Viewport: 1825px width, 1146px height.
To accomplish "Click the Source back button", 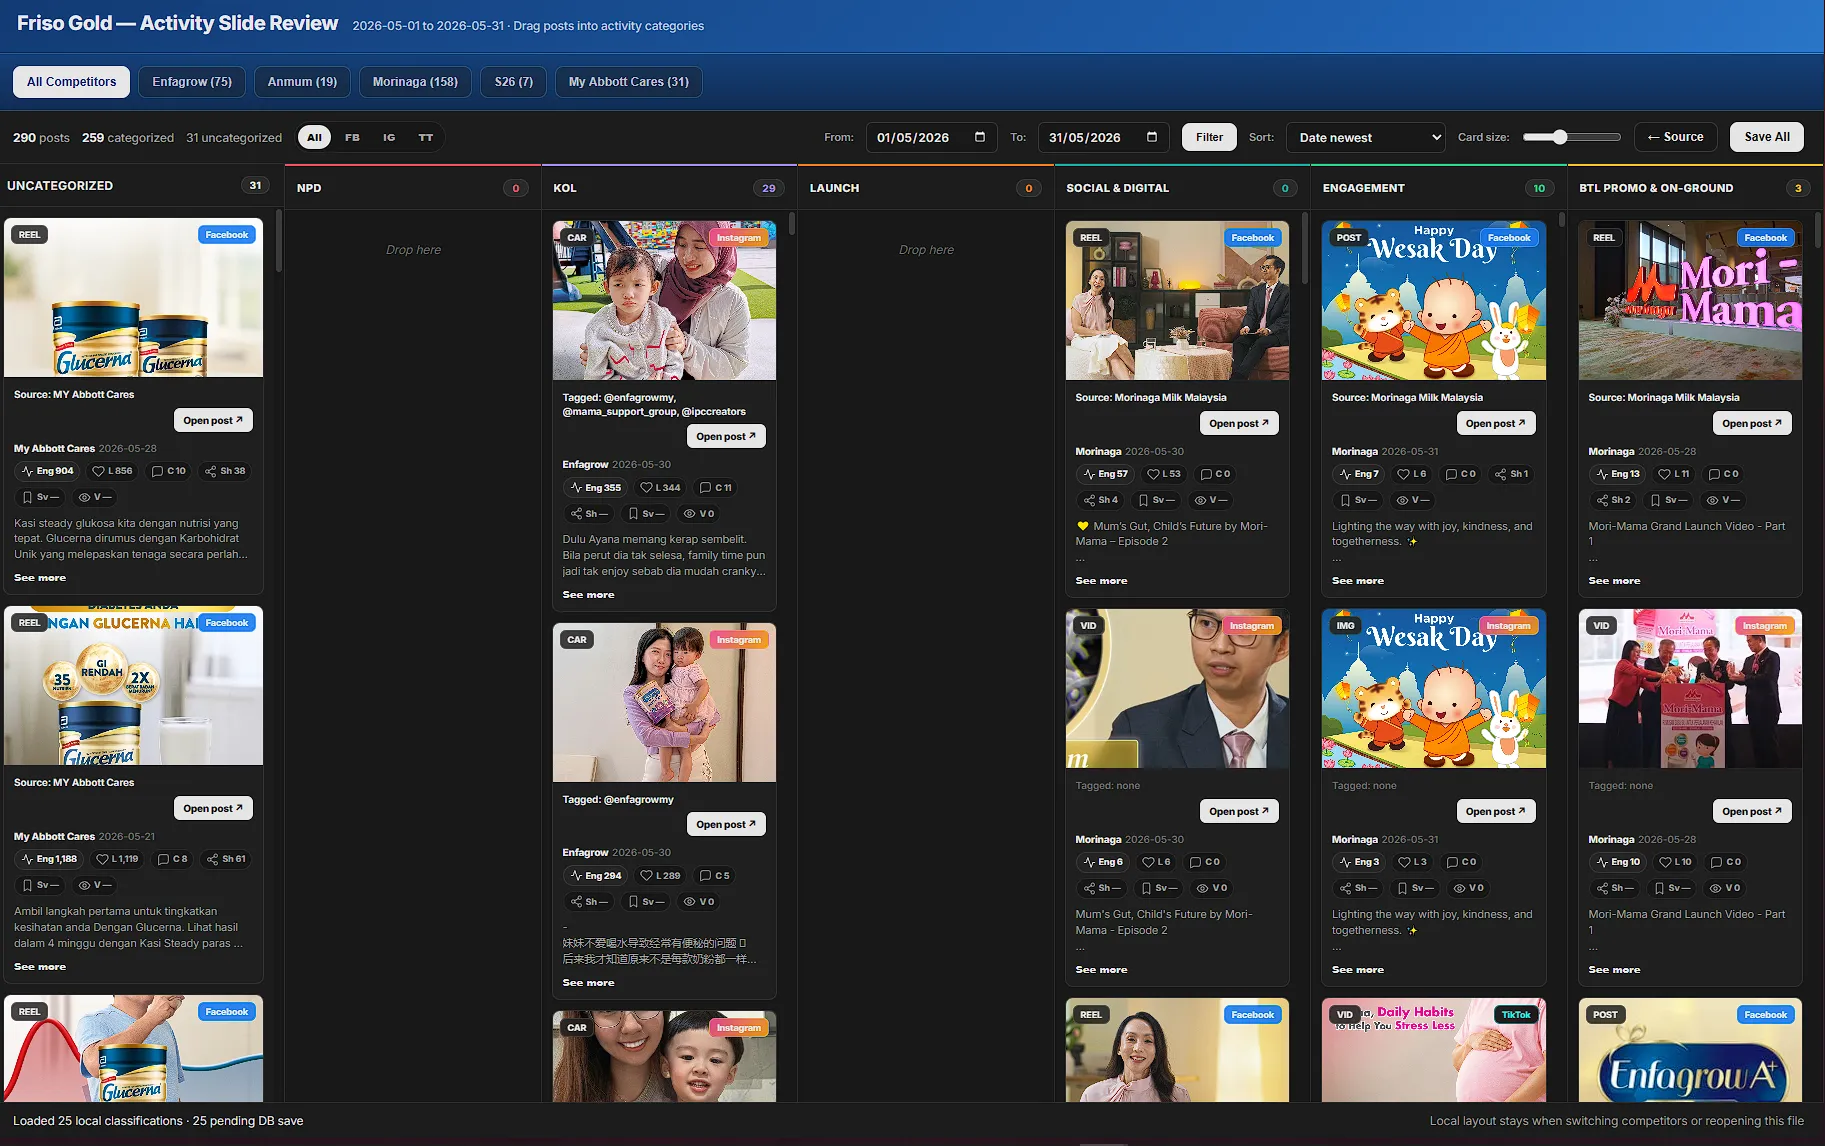I will [1676, 137].
